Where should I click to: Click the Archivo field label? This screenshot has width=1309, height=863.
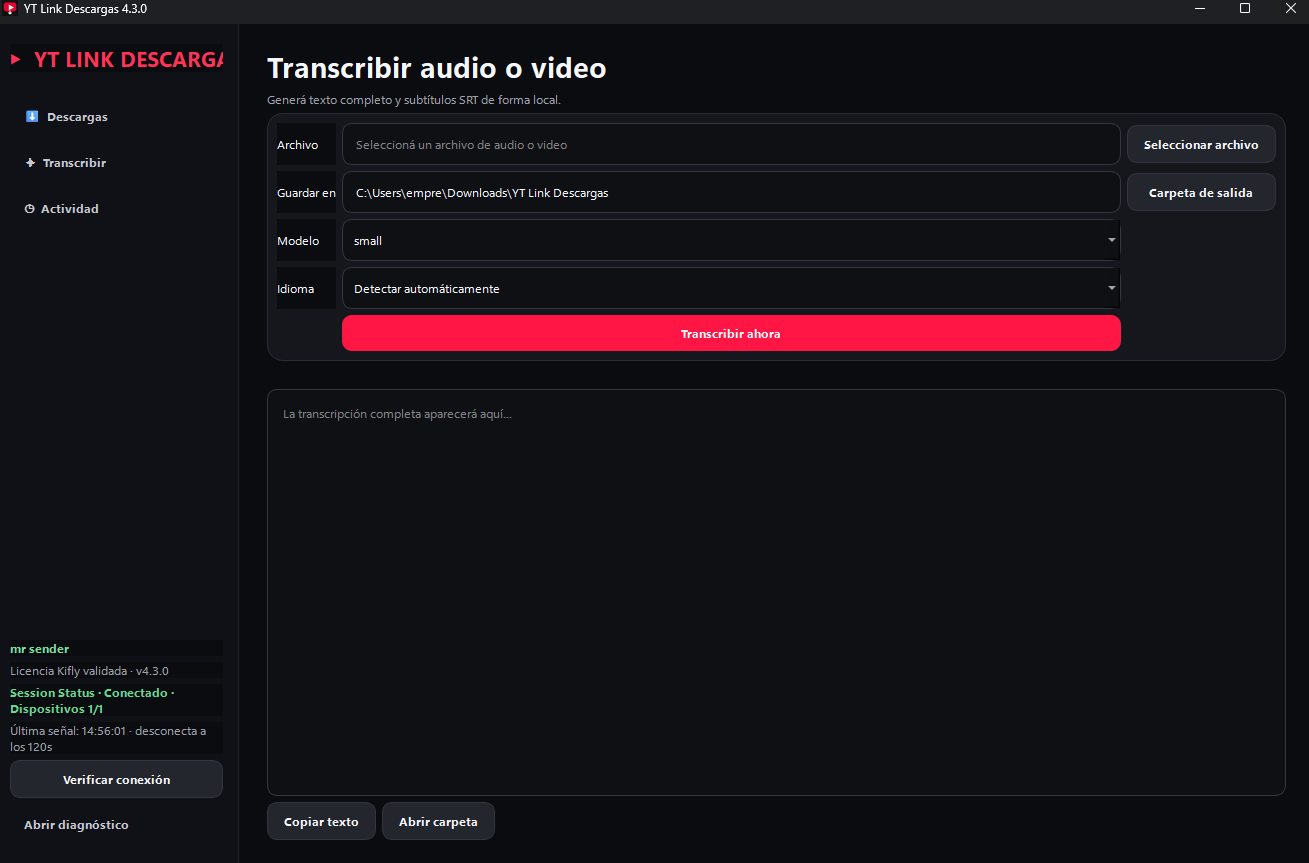(x=298, y=145)
